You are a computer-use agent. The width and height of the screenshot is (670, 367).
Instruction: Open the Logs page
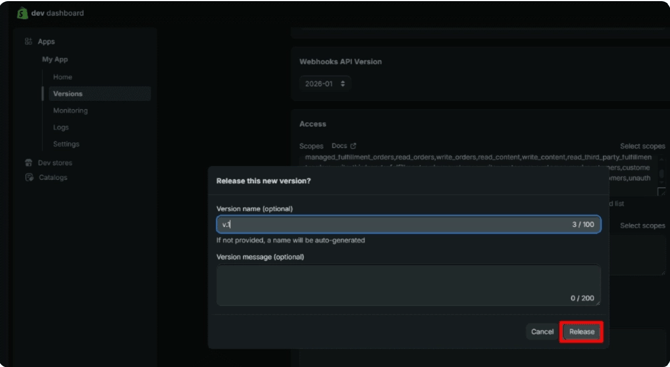pos(61,127)
